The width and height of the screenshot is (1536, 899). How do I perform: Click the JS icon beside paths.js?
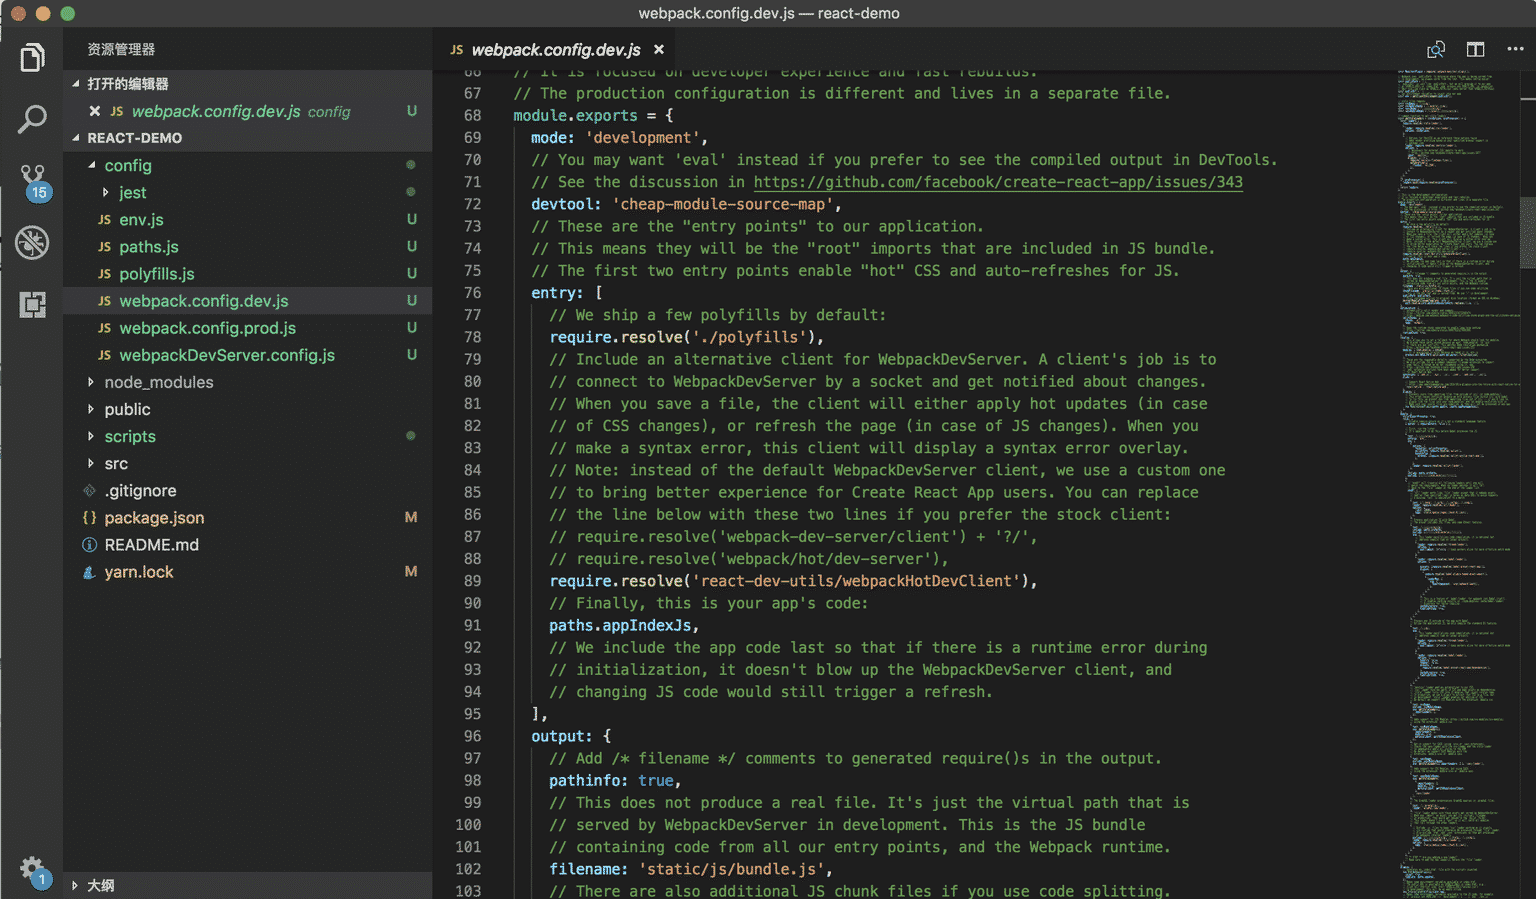pos(104,247)
